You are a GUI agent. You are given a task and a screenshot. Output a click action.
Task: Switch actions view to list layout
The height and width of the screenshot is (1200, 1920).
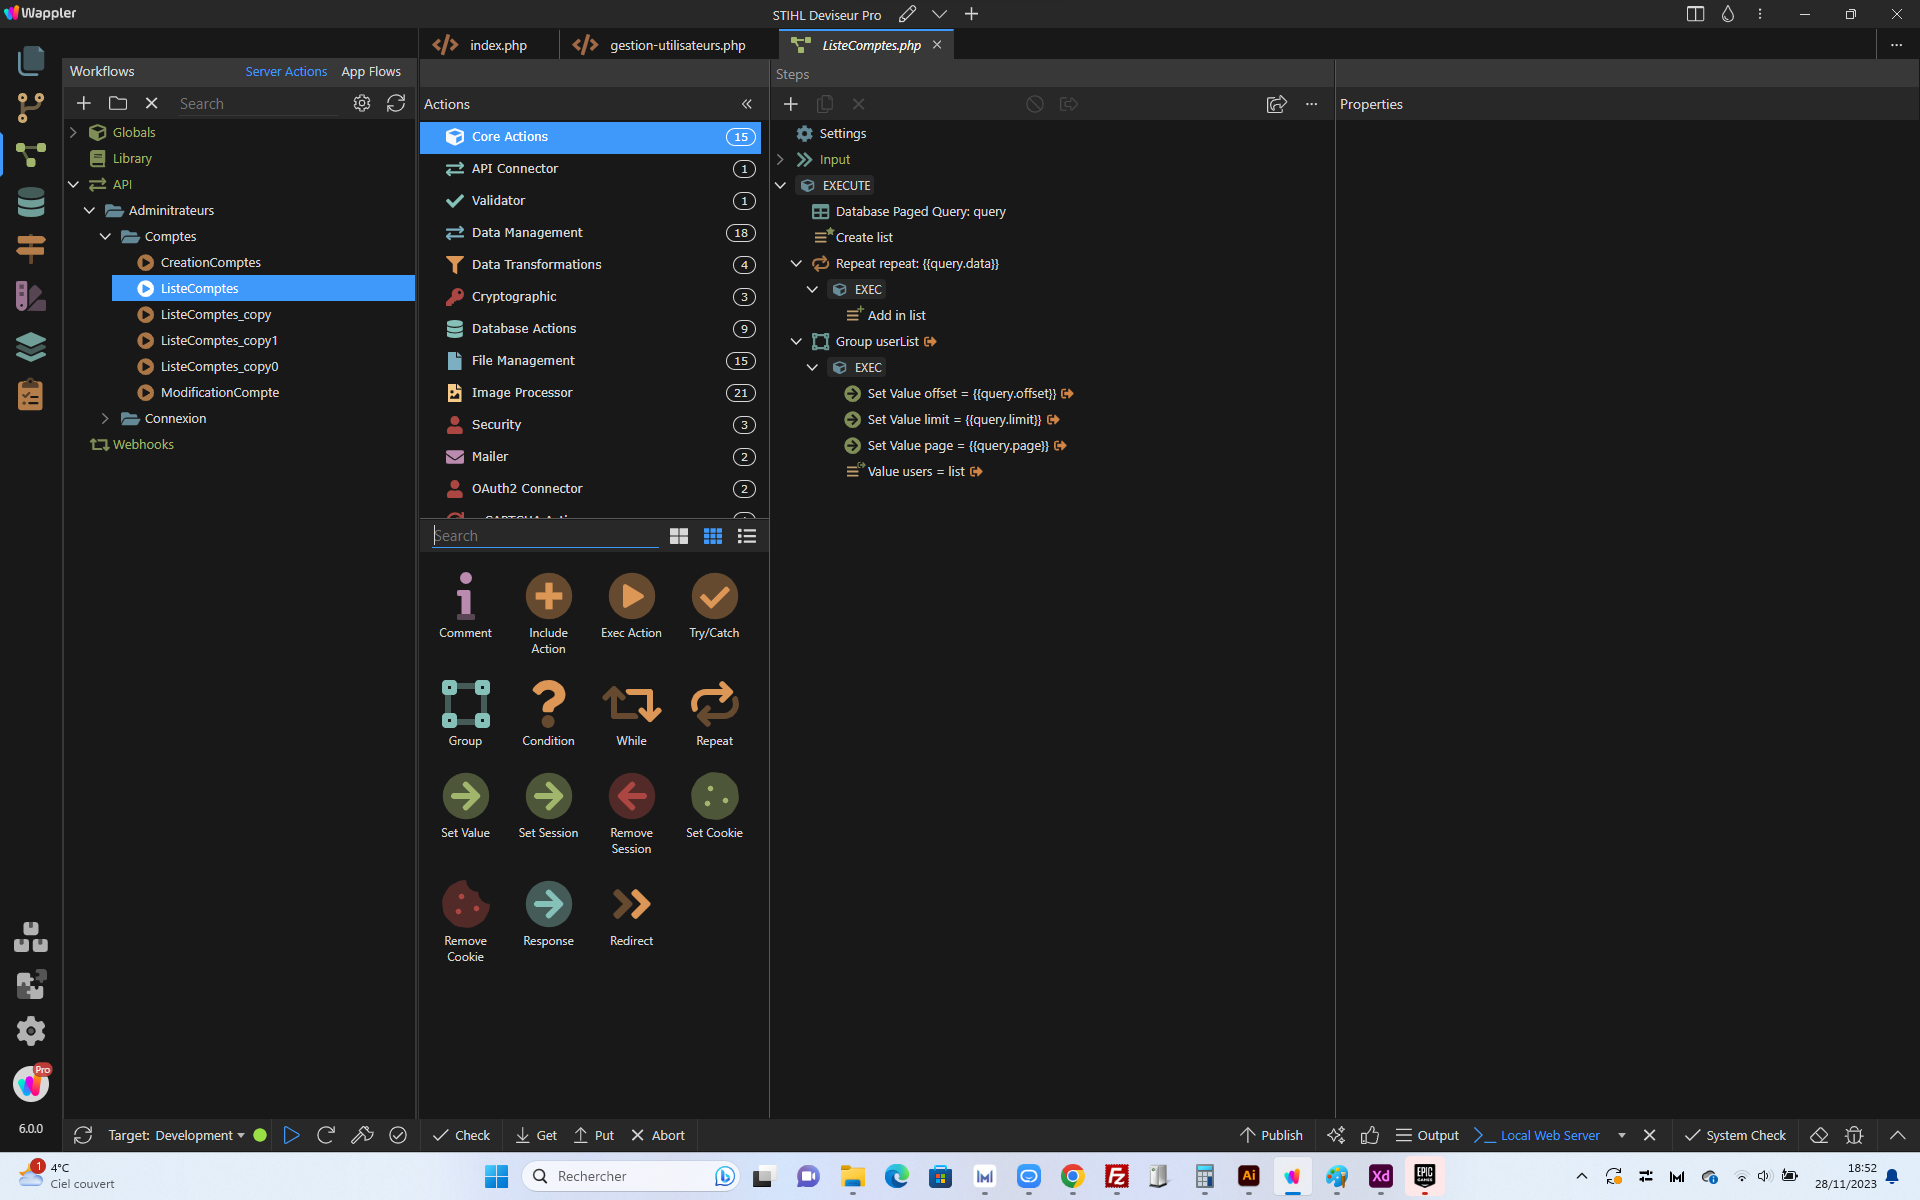(747, 536)
